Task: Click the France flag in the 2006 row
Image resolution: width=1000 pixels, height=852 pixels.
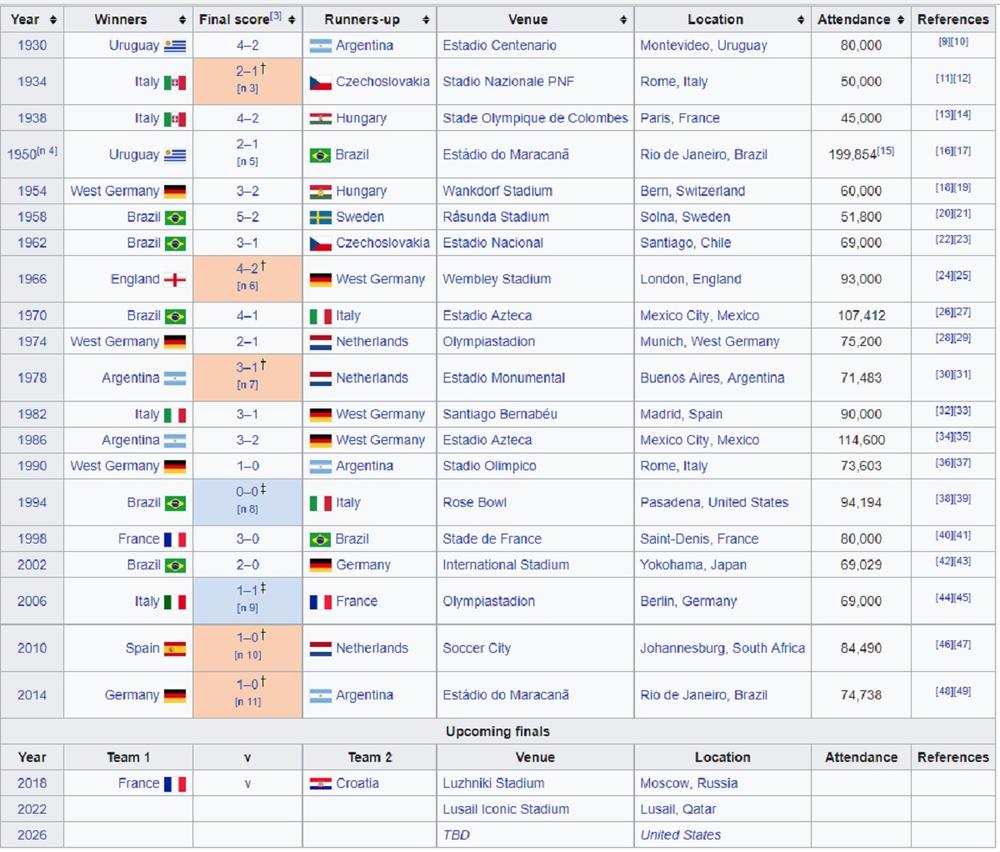Action: [320, 602]
